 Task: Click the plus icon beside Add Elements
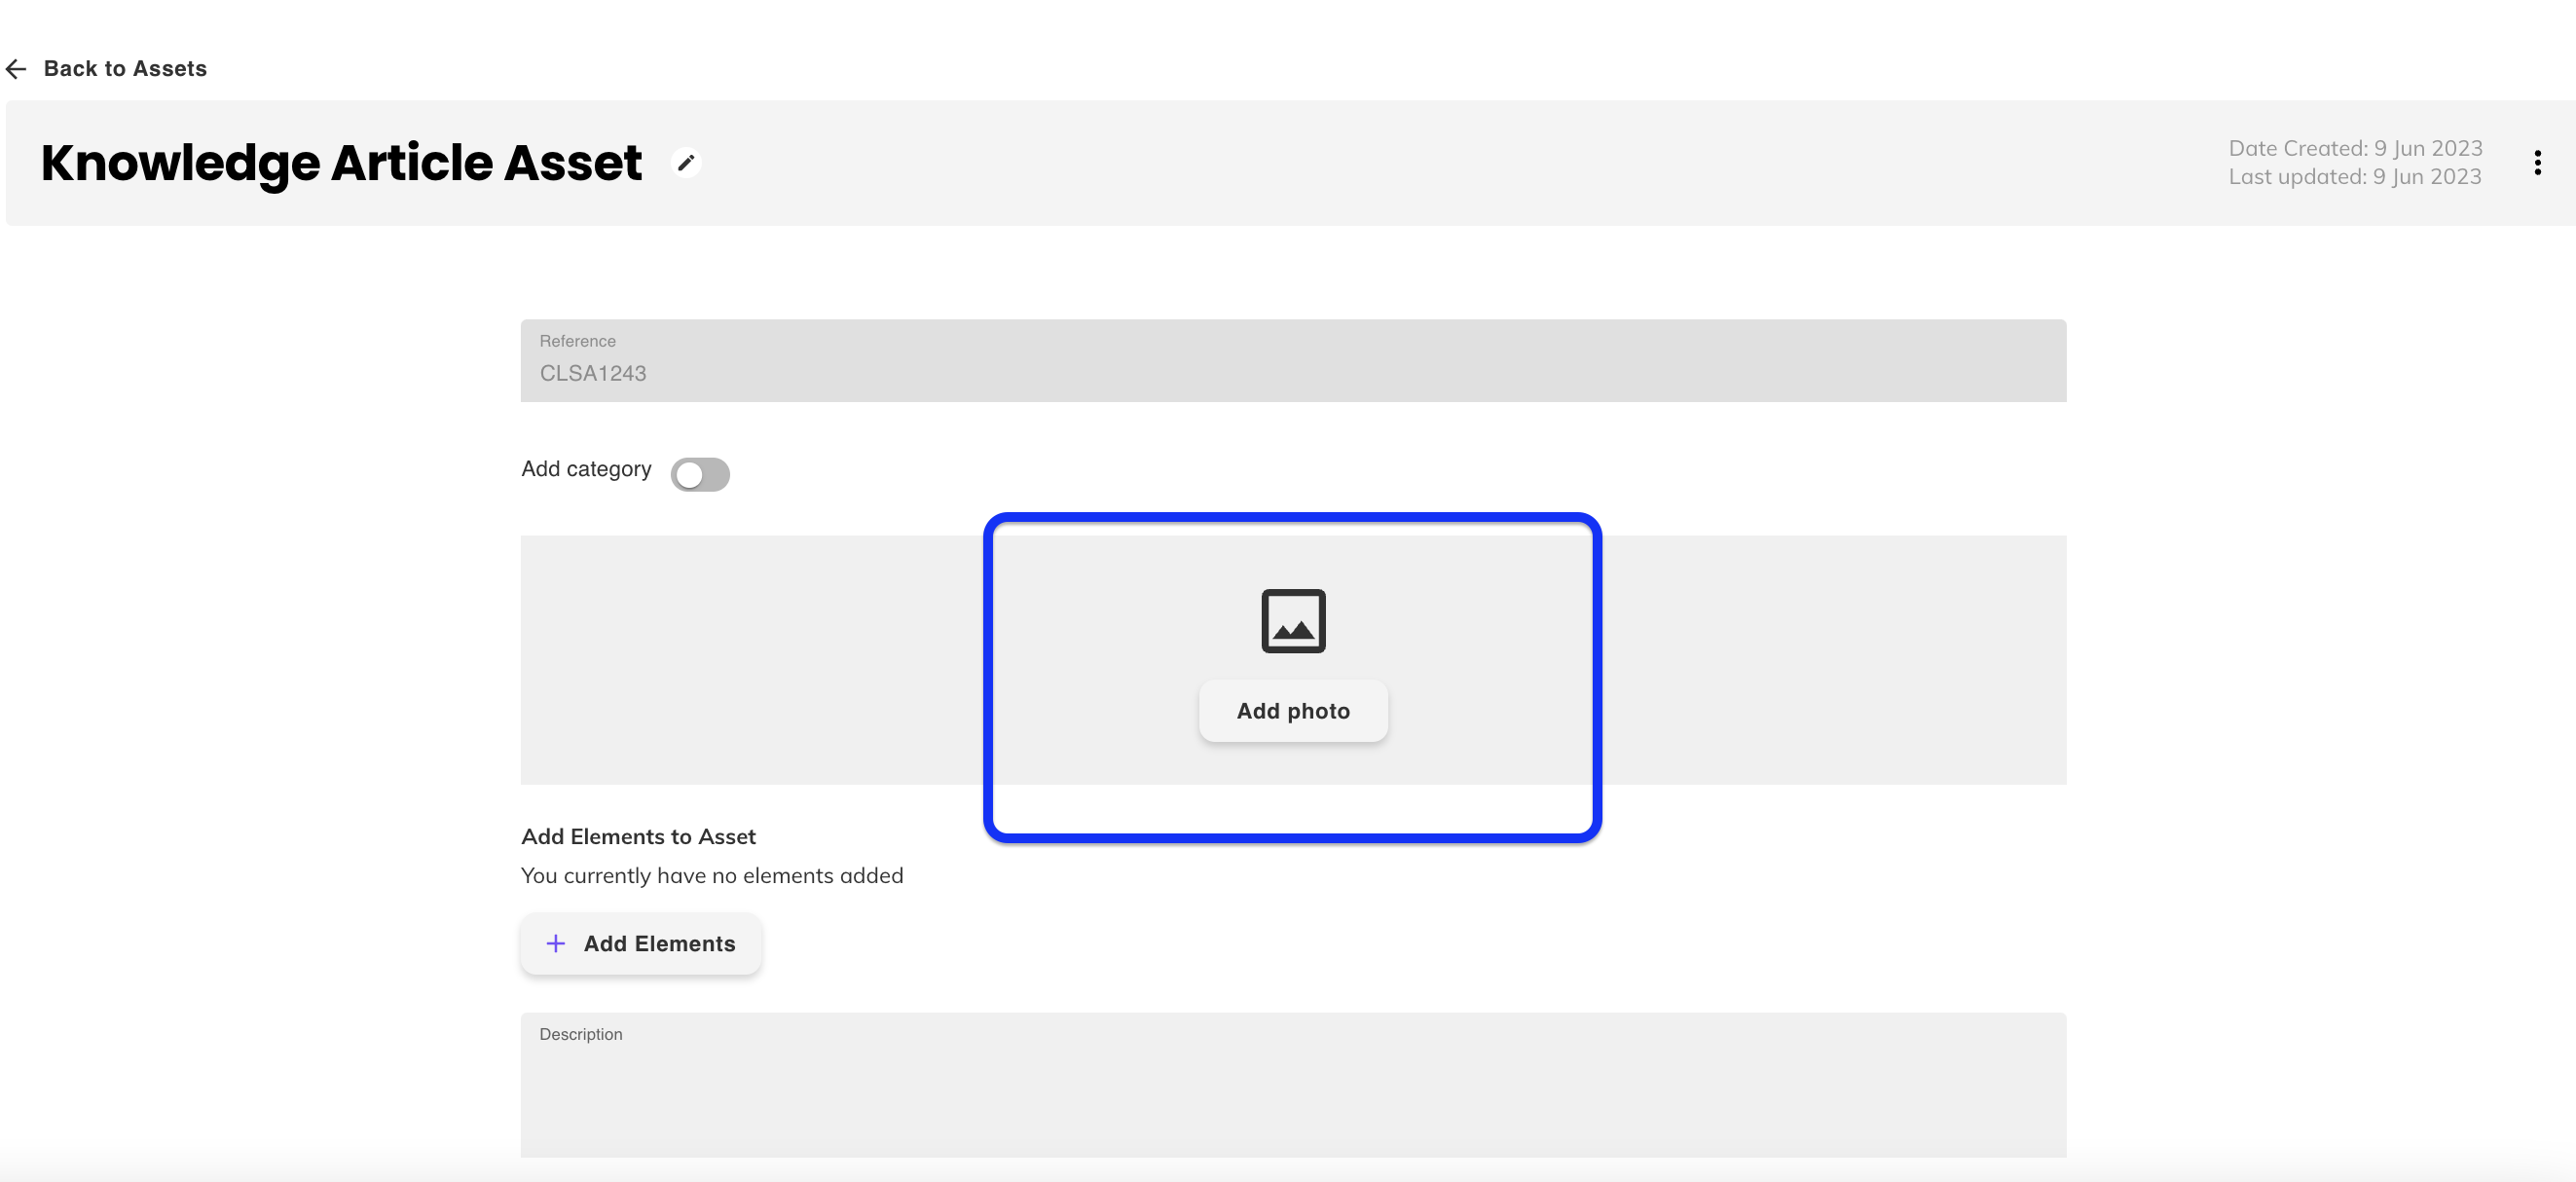(556, 943)
